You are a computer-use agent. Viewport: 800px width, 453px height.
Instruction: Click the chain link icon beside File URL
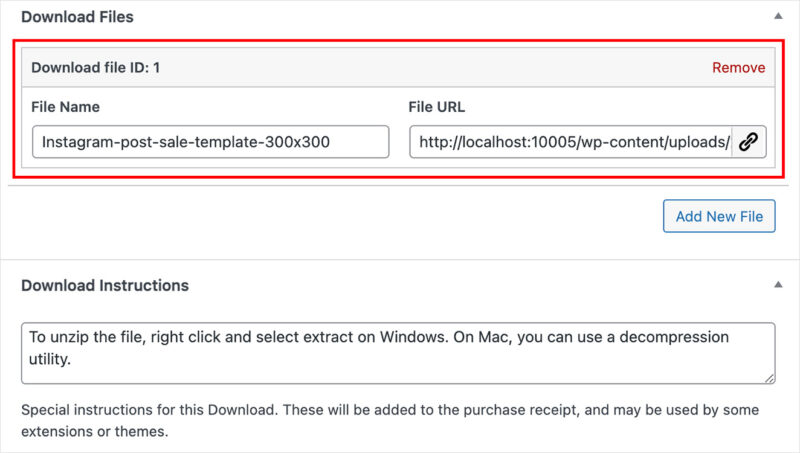(x=748, y=142)
